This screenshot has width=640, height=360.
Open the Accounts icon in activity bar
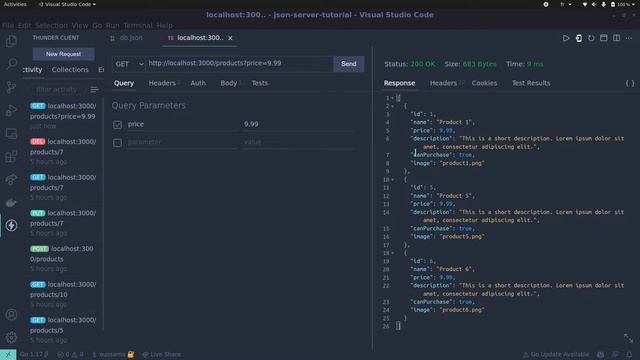point(11,314)
